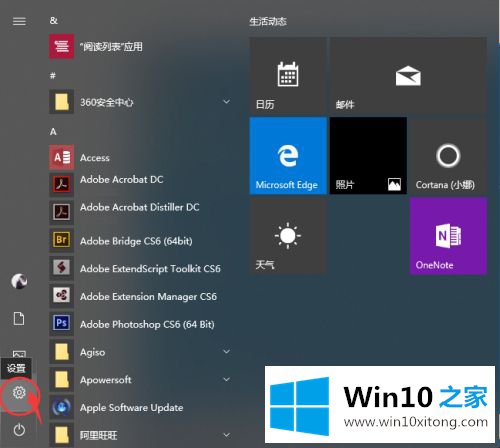Click the "Adobe Extension Manager CS6" label
This screenshot has width=500, height=448.
[148, 297]
